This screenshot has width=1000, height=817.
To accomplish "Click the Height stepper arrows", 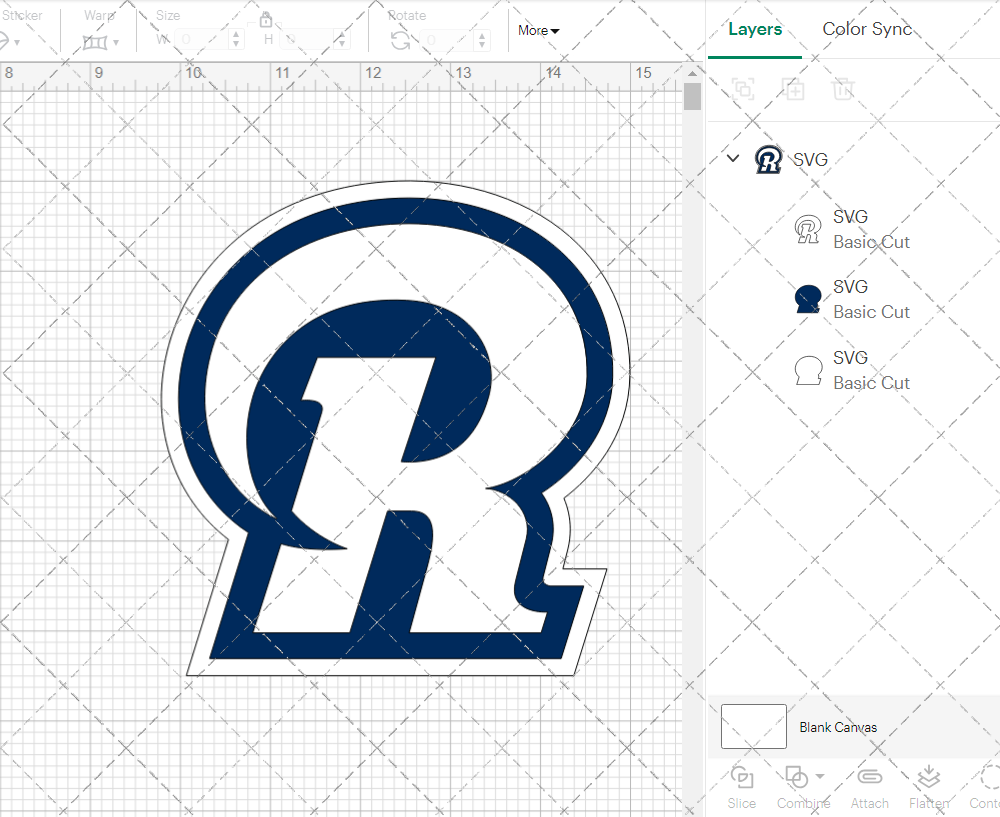I will [342, 40].
